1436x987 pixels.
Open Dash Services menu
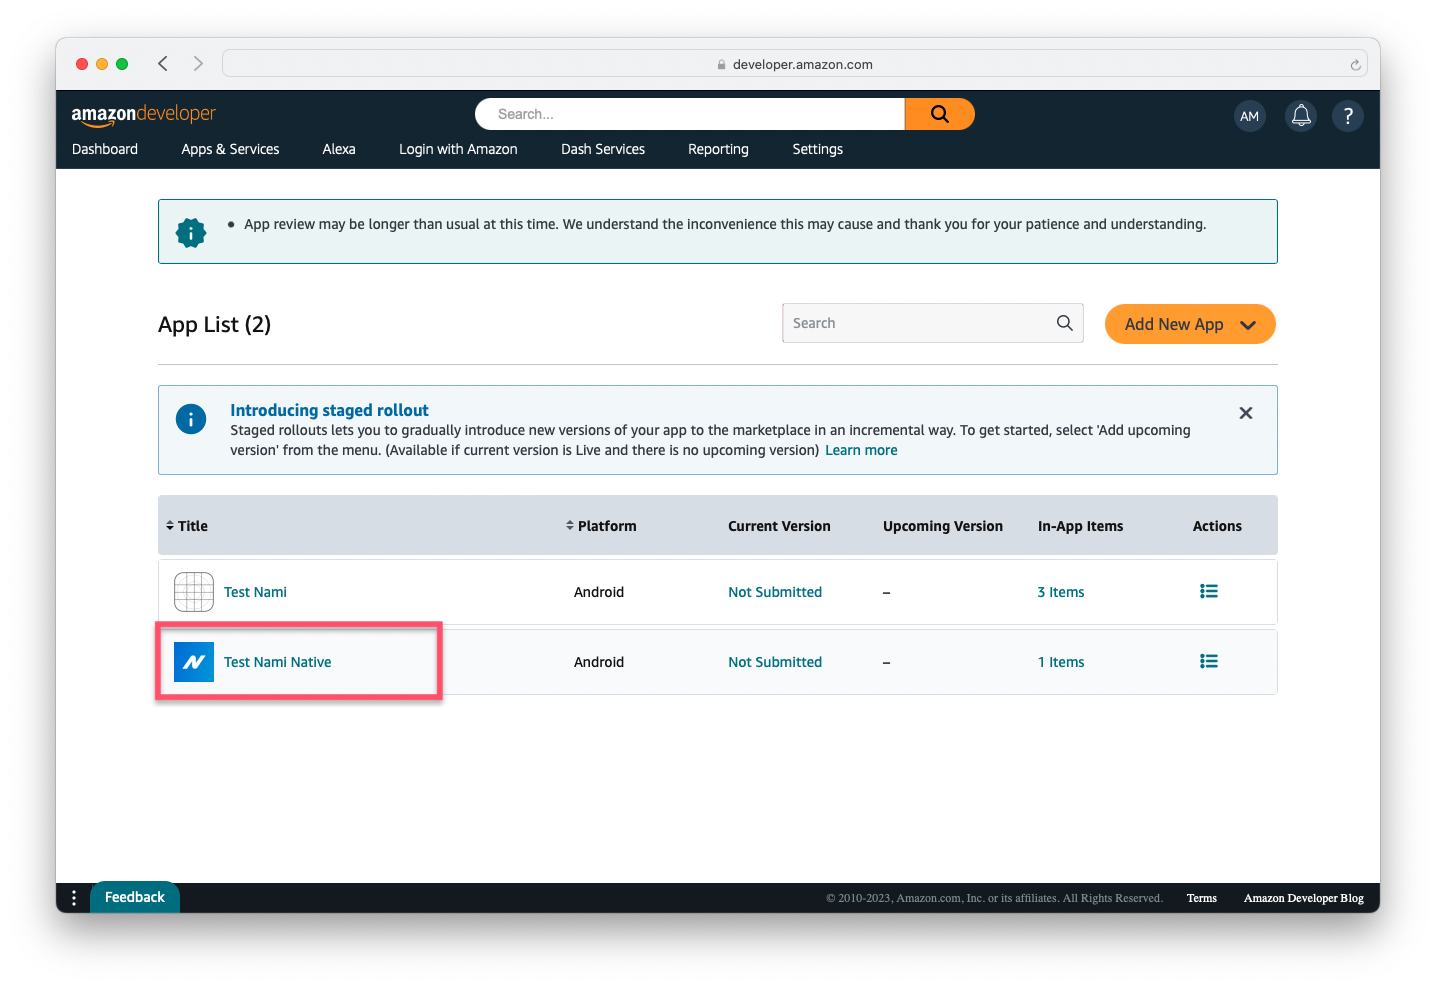point(603,149)
